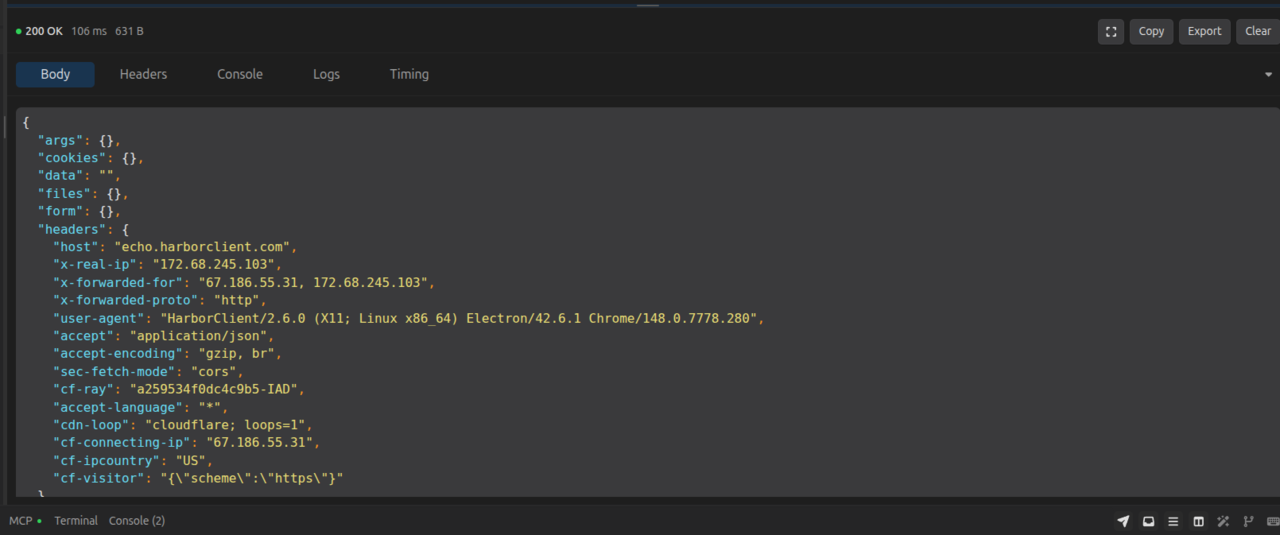Viewport: 1280px width, 535px height.
Task: Toggle the split columns layout icon
Action: pos(1198,521)
